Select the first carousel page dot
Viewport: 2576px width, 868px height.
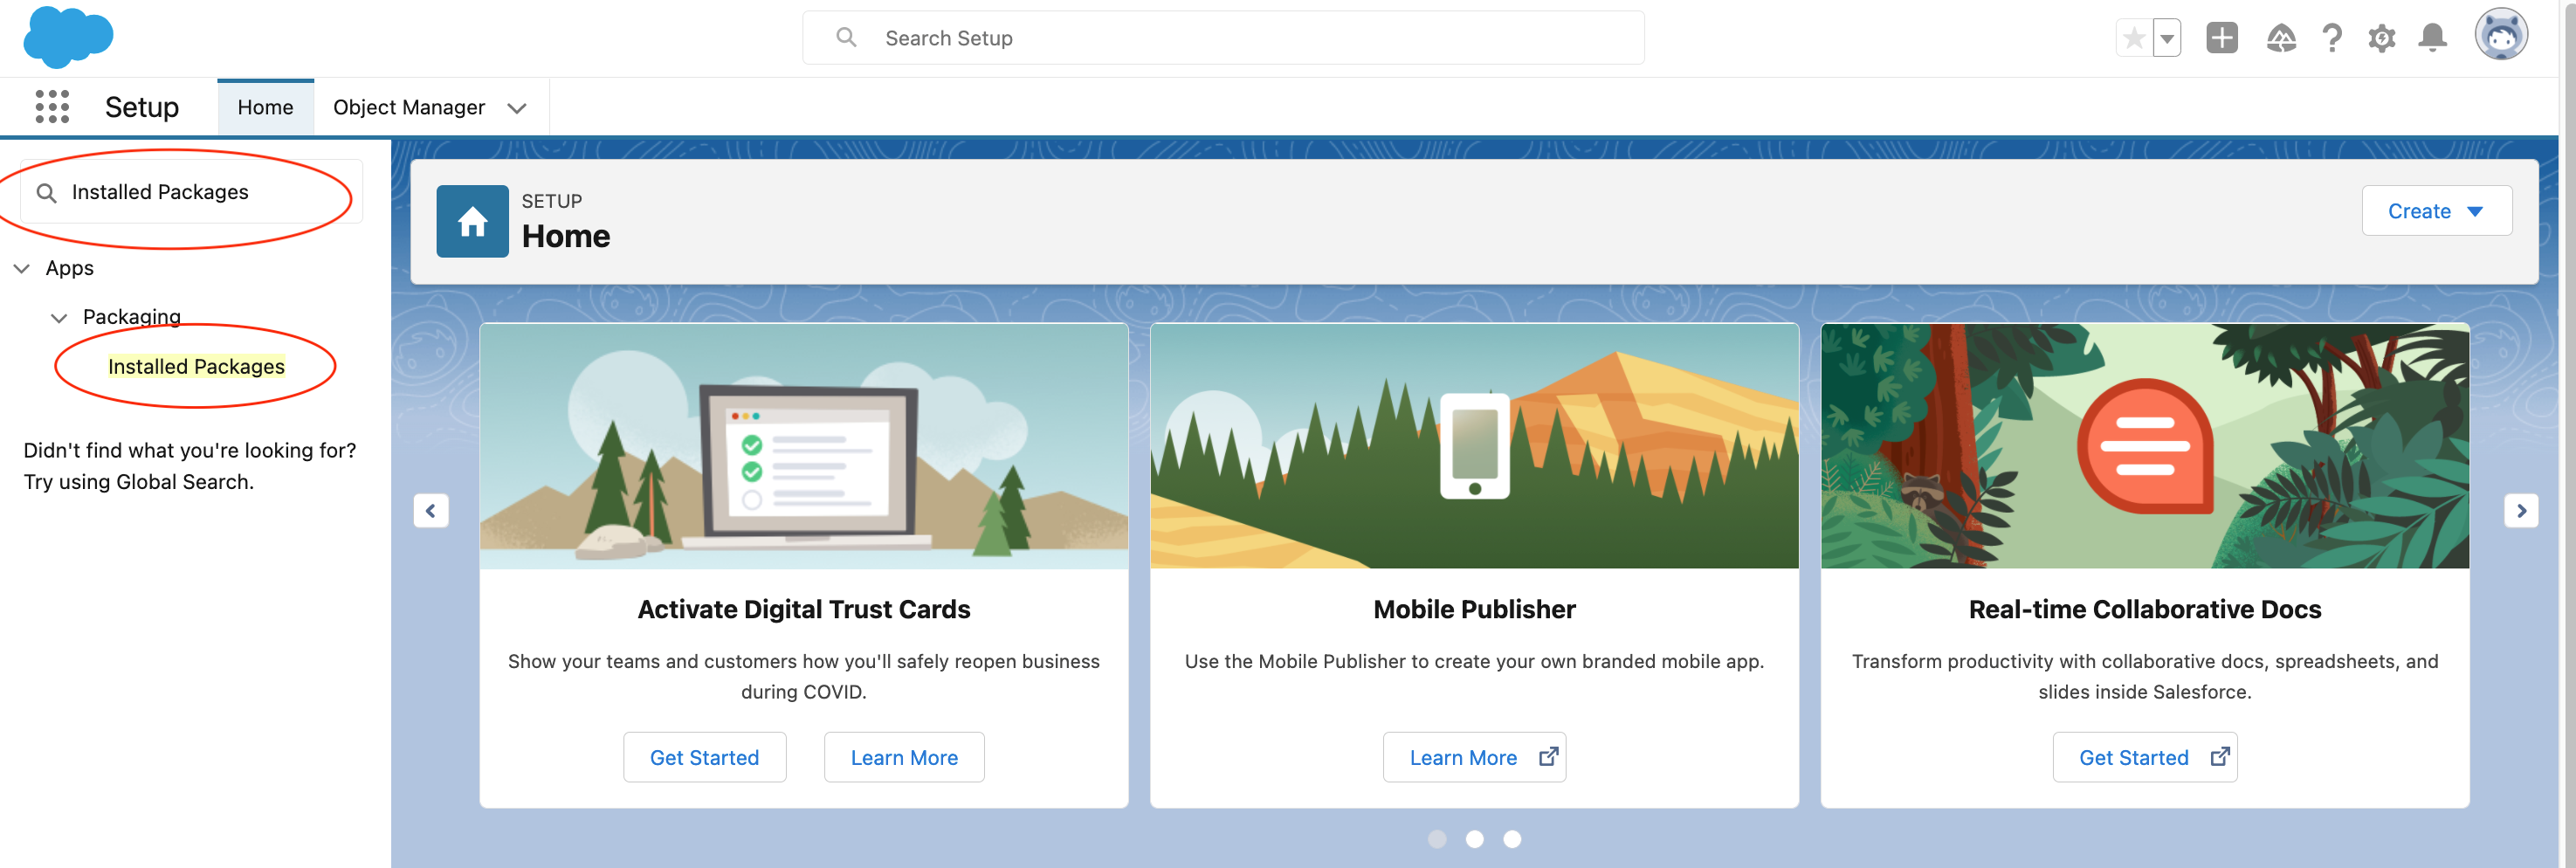(x=1437, y=839)
